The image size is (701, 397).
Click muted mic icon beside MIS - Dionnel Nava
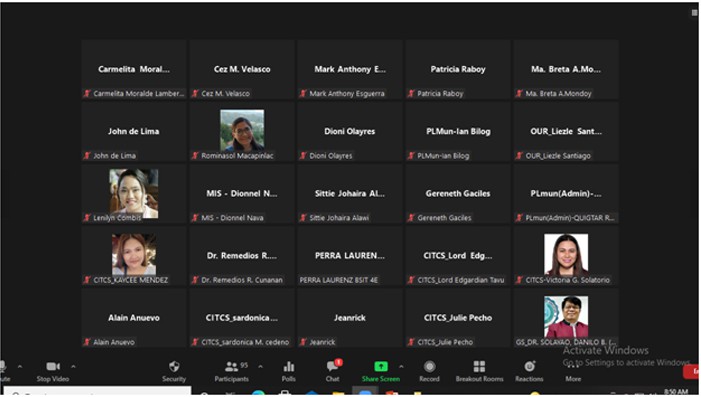tap(195, 218)
